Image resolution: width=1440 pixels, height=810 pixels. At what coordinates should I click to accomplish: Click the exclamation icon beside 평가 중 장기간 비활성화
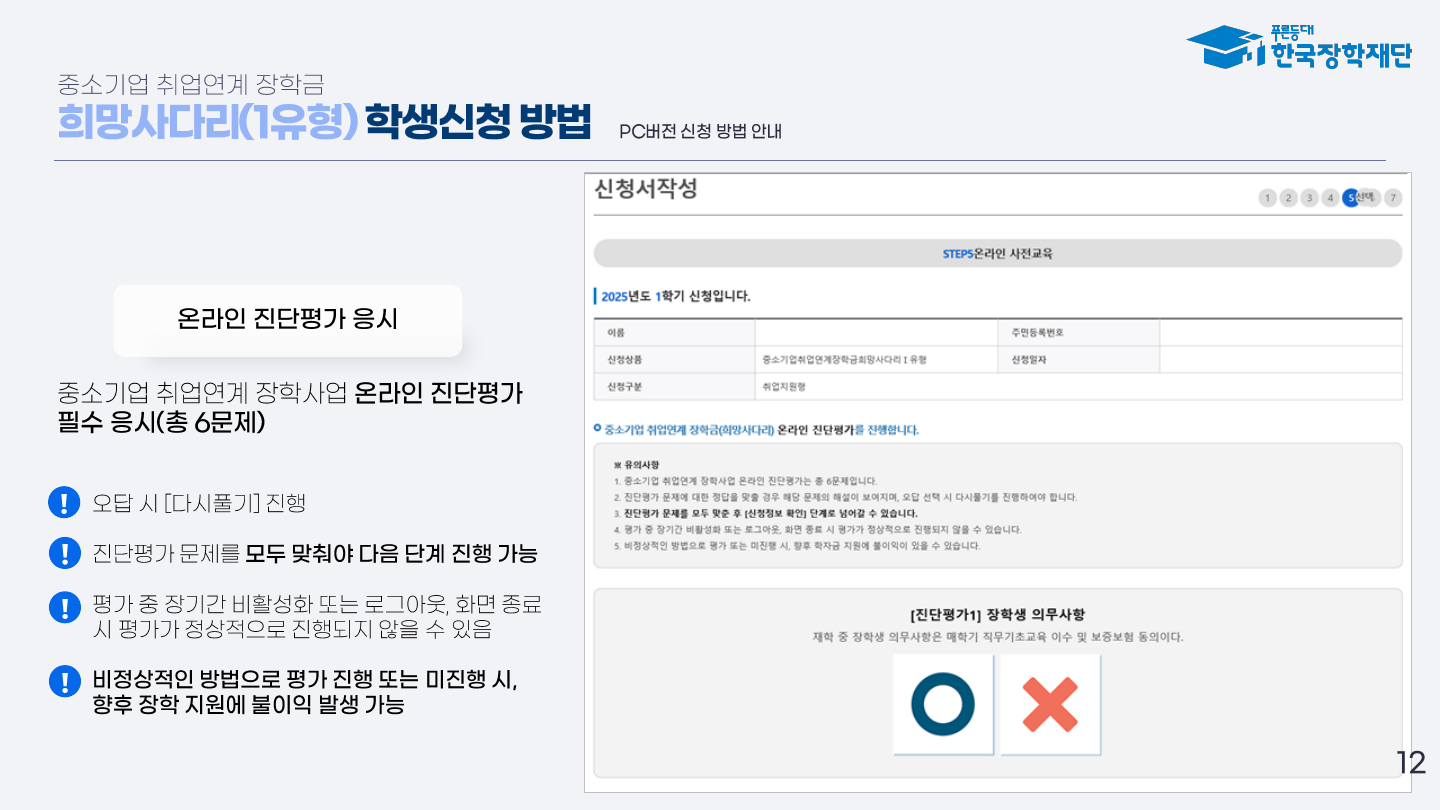[64, 606]
